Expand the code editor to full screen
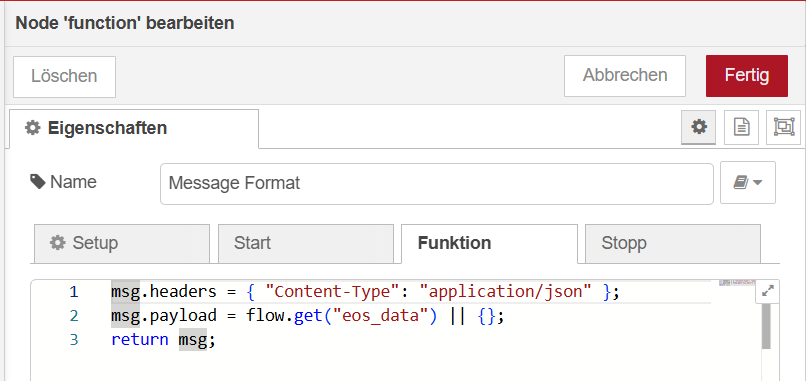The width and height of the screenshot is (806, 381). 767,292
